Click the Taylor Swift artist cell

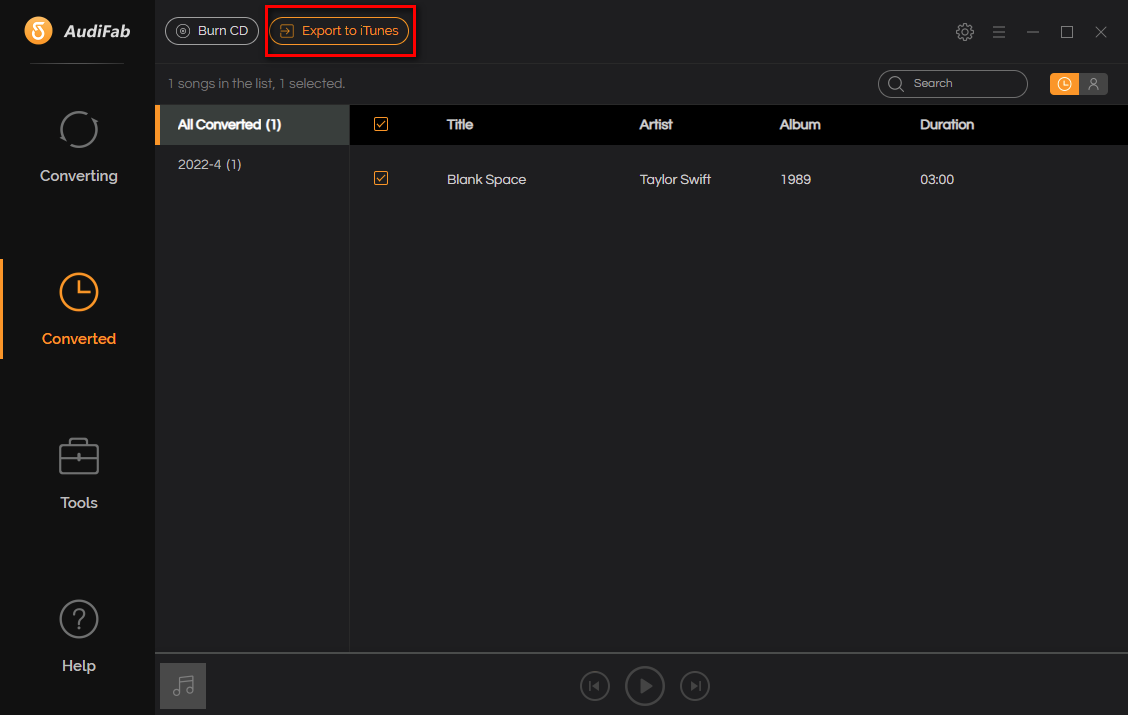coord(675,179)
